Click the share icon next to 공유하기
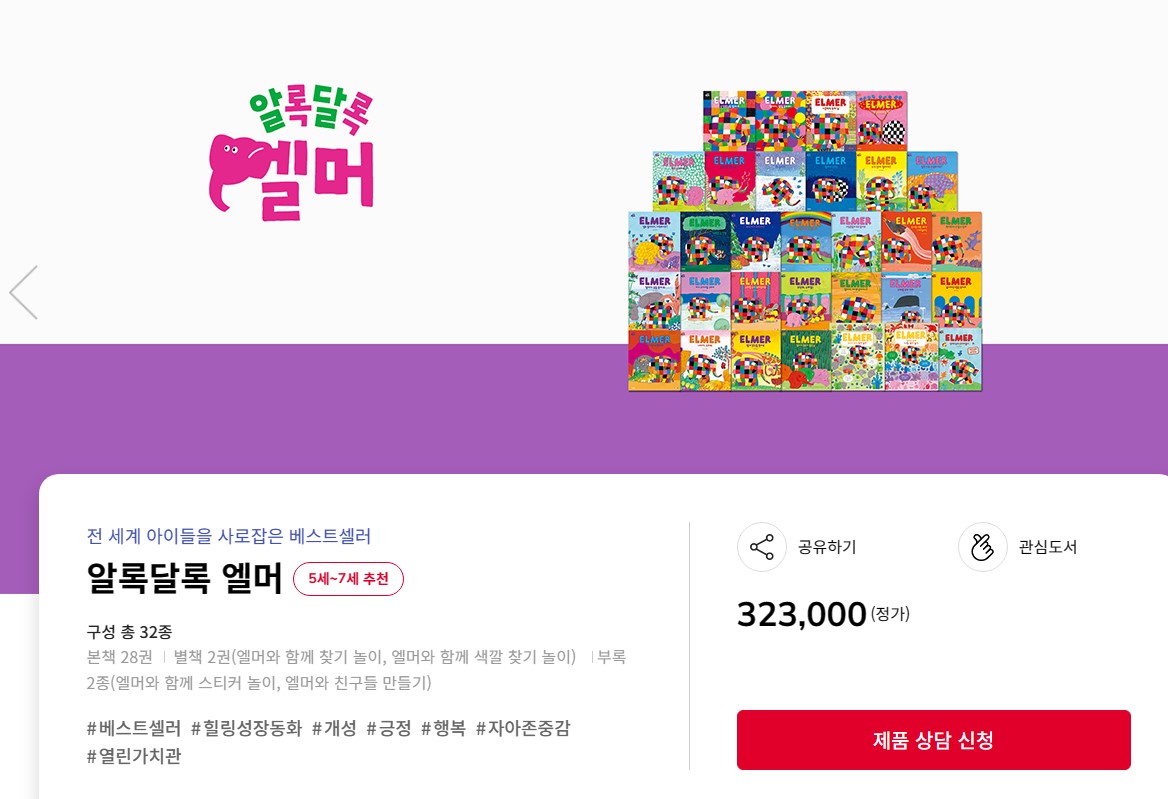Image resolution: width=1168 pixels, height=799 pixels. [x=761, y=547]
